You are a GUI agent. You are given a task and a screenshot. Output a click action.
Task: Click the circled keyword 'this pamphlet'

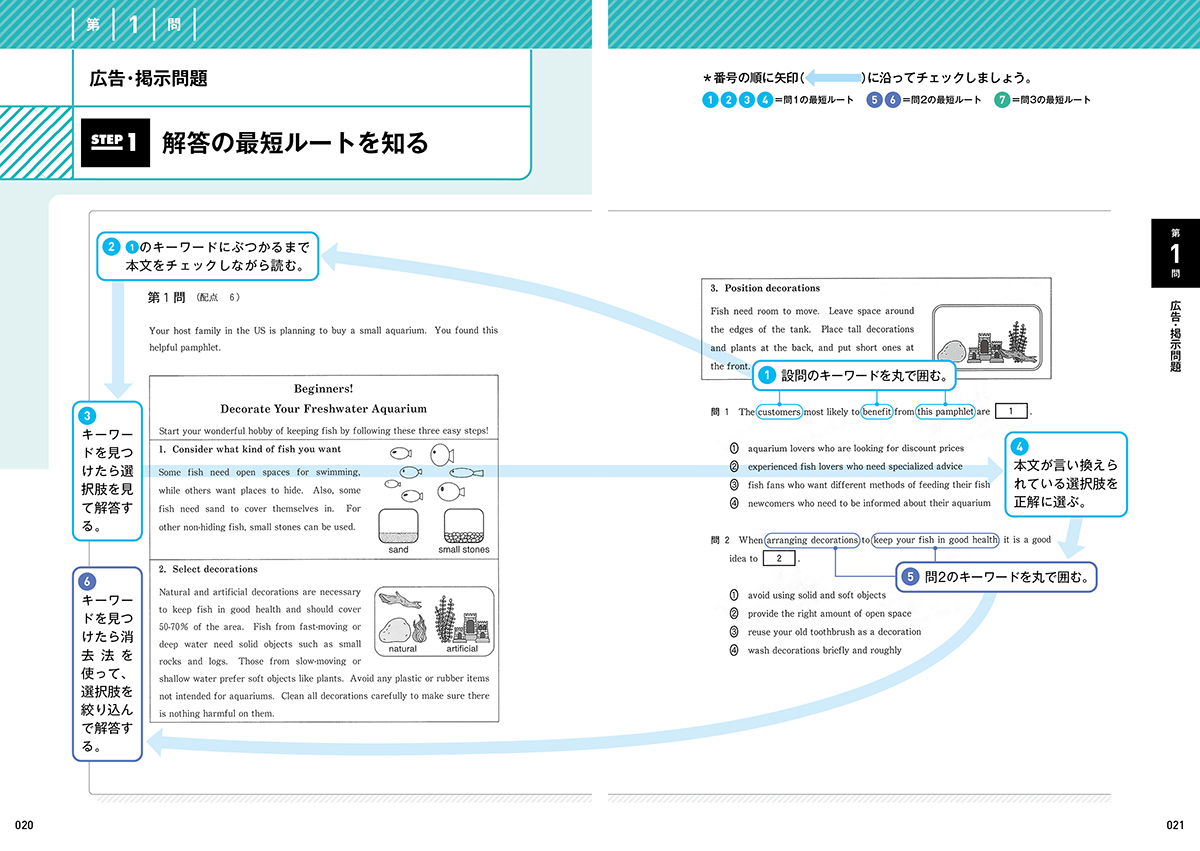pos(945,411)
